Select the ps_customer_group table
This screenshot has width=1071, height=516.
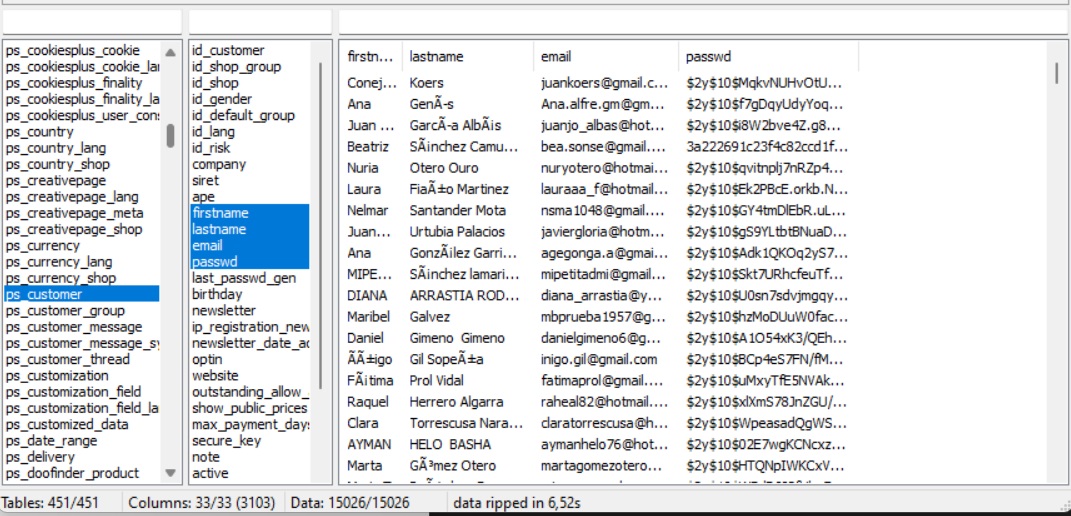tap(81, 310)
